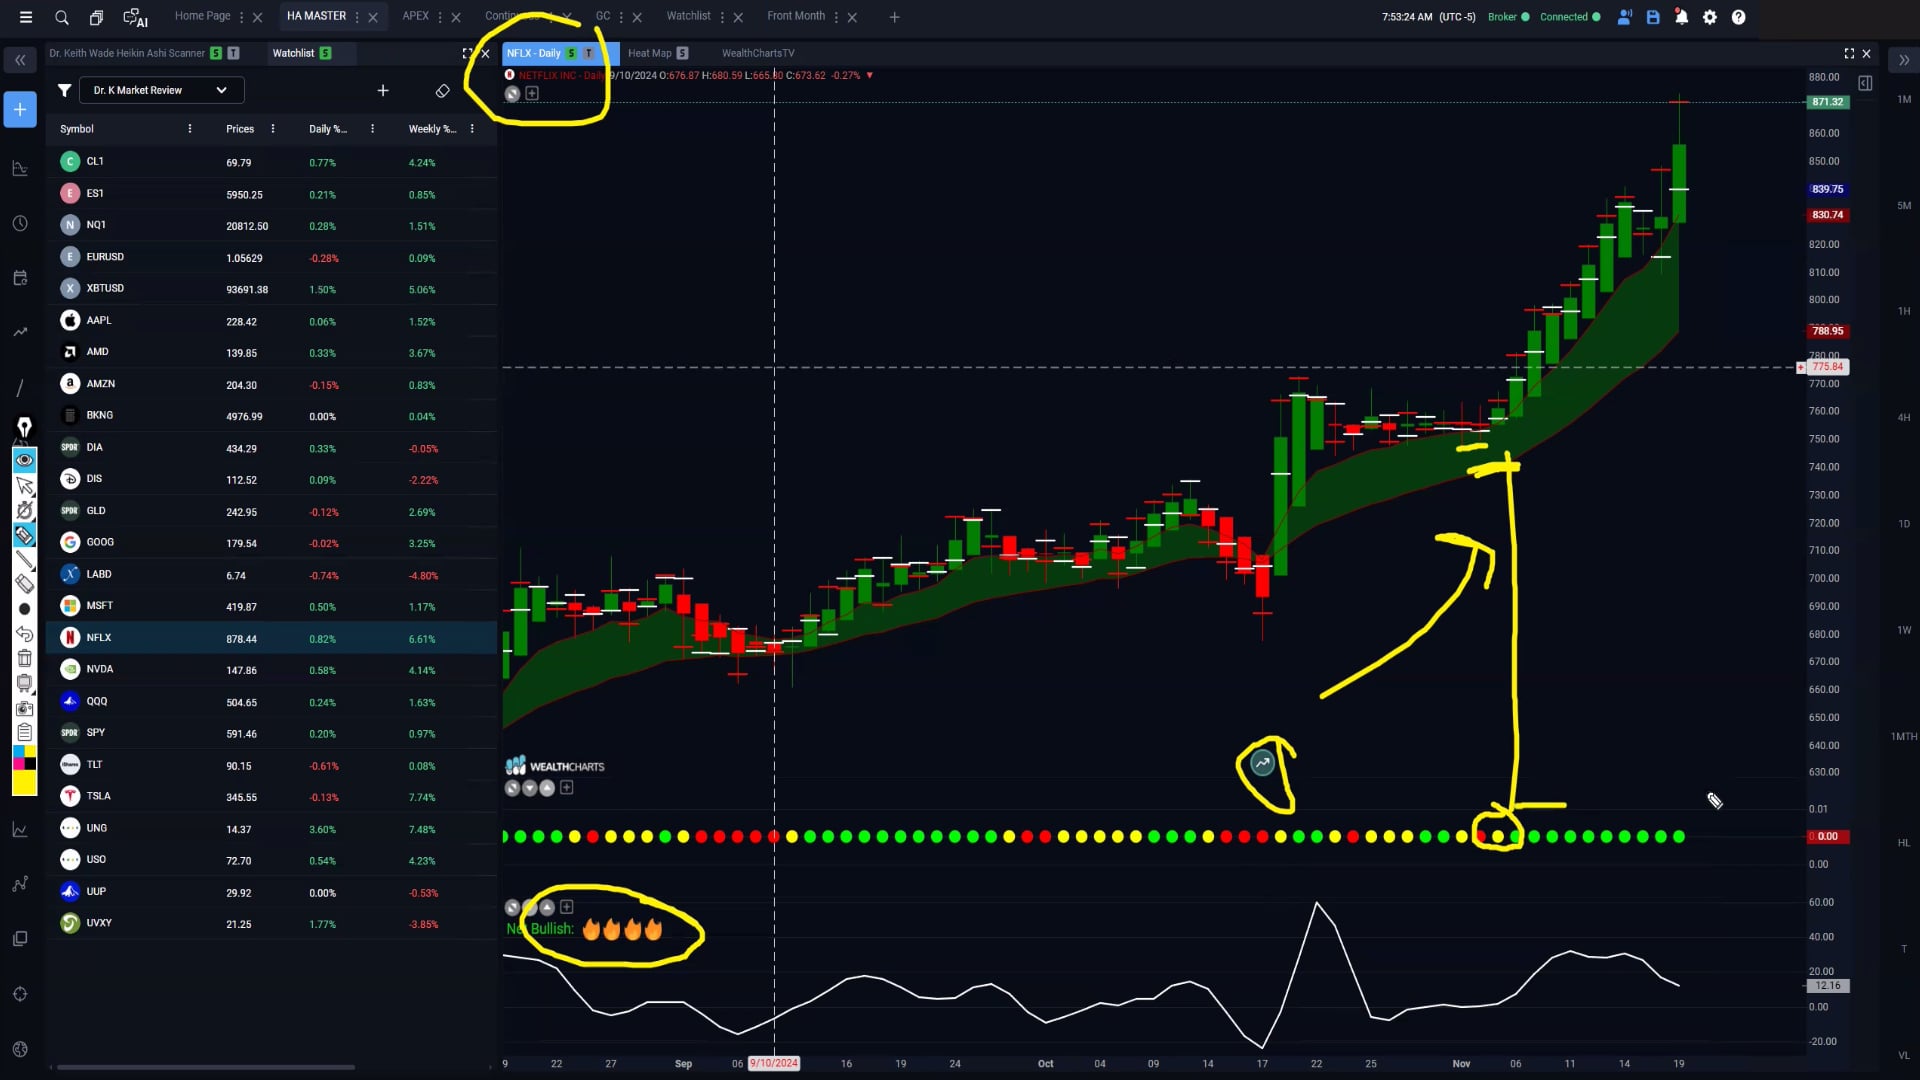Open the HA MASTER tab options dots
The height and width of the screenshot is (1080, 1920).
click(357, 17)
